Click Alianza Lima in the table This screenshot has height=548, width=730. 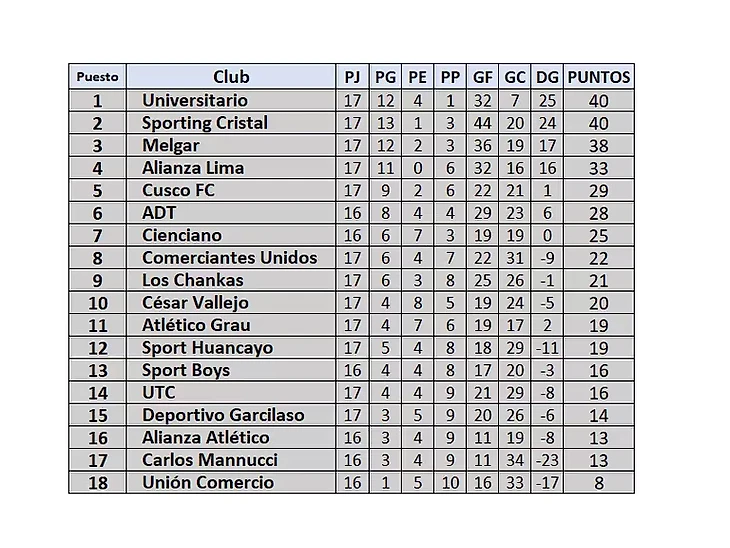pos(193,168)
